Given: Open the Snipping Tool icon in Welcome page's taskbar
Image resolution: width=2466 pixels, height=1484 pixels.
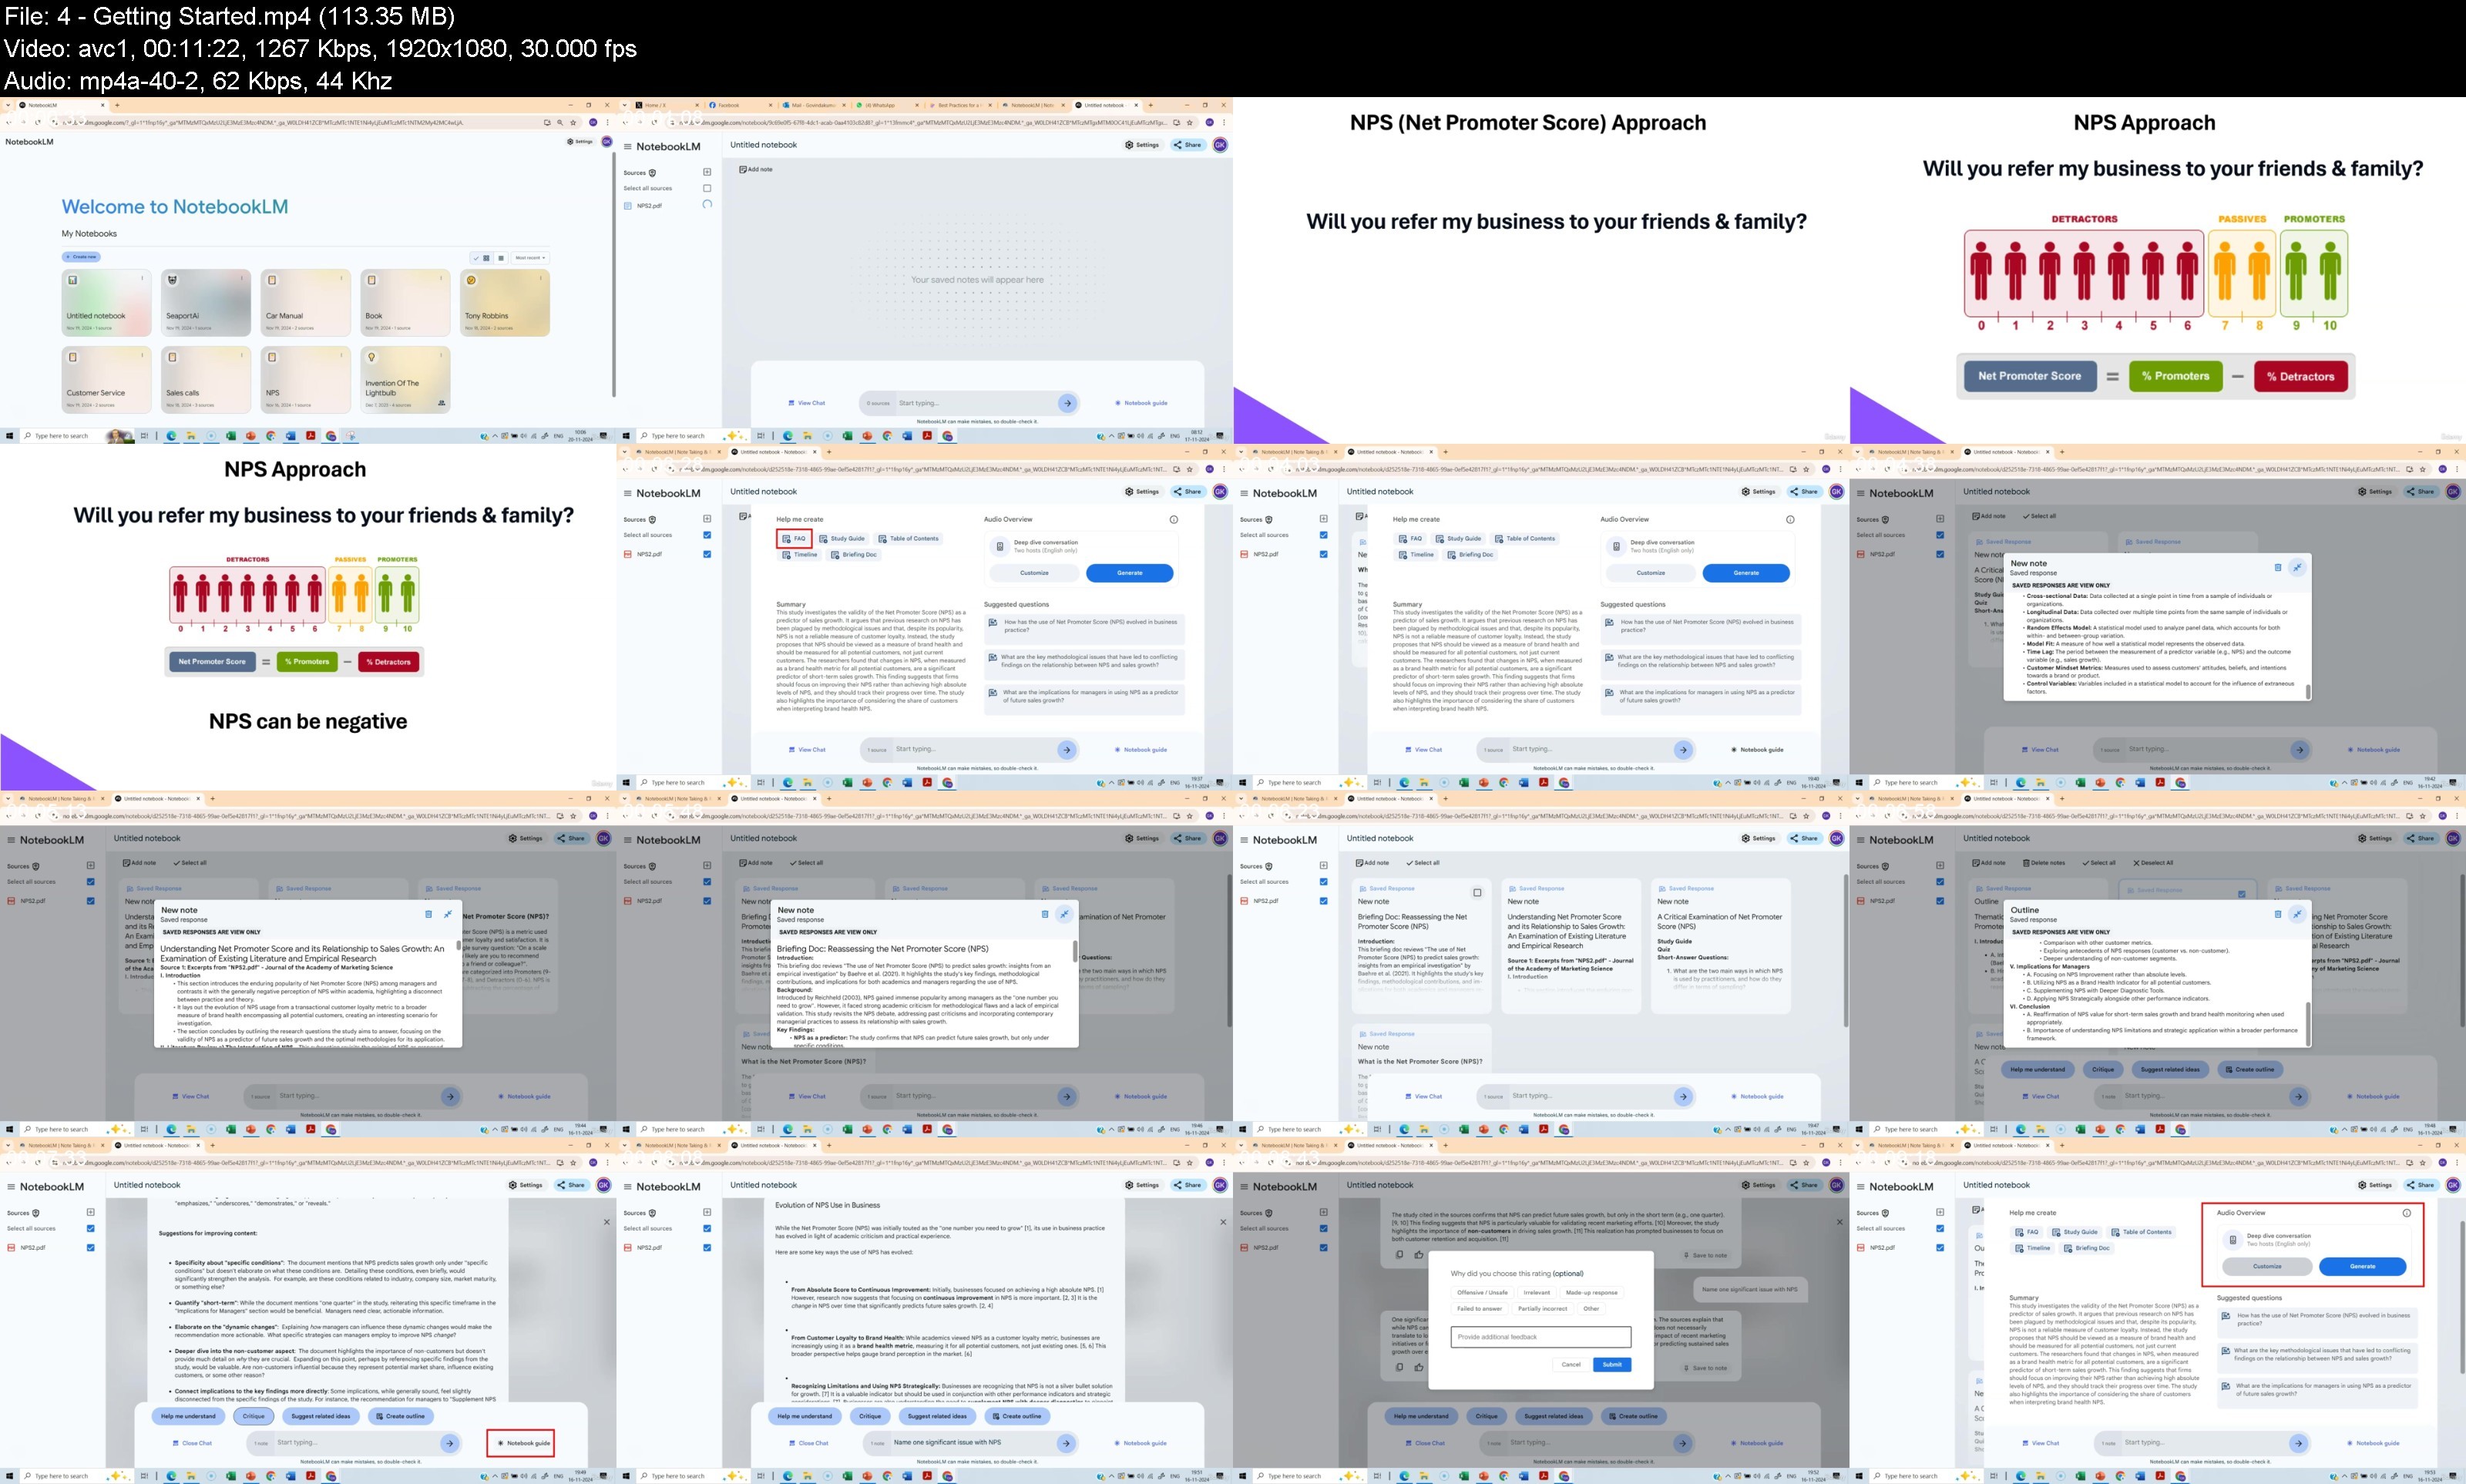Looking at the screenshot, I should [351, 436].
